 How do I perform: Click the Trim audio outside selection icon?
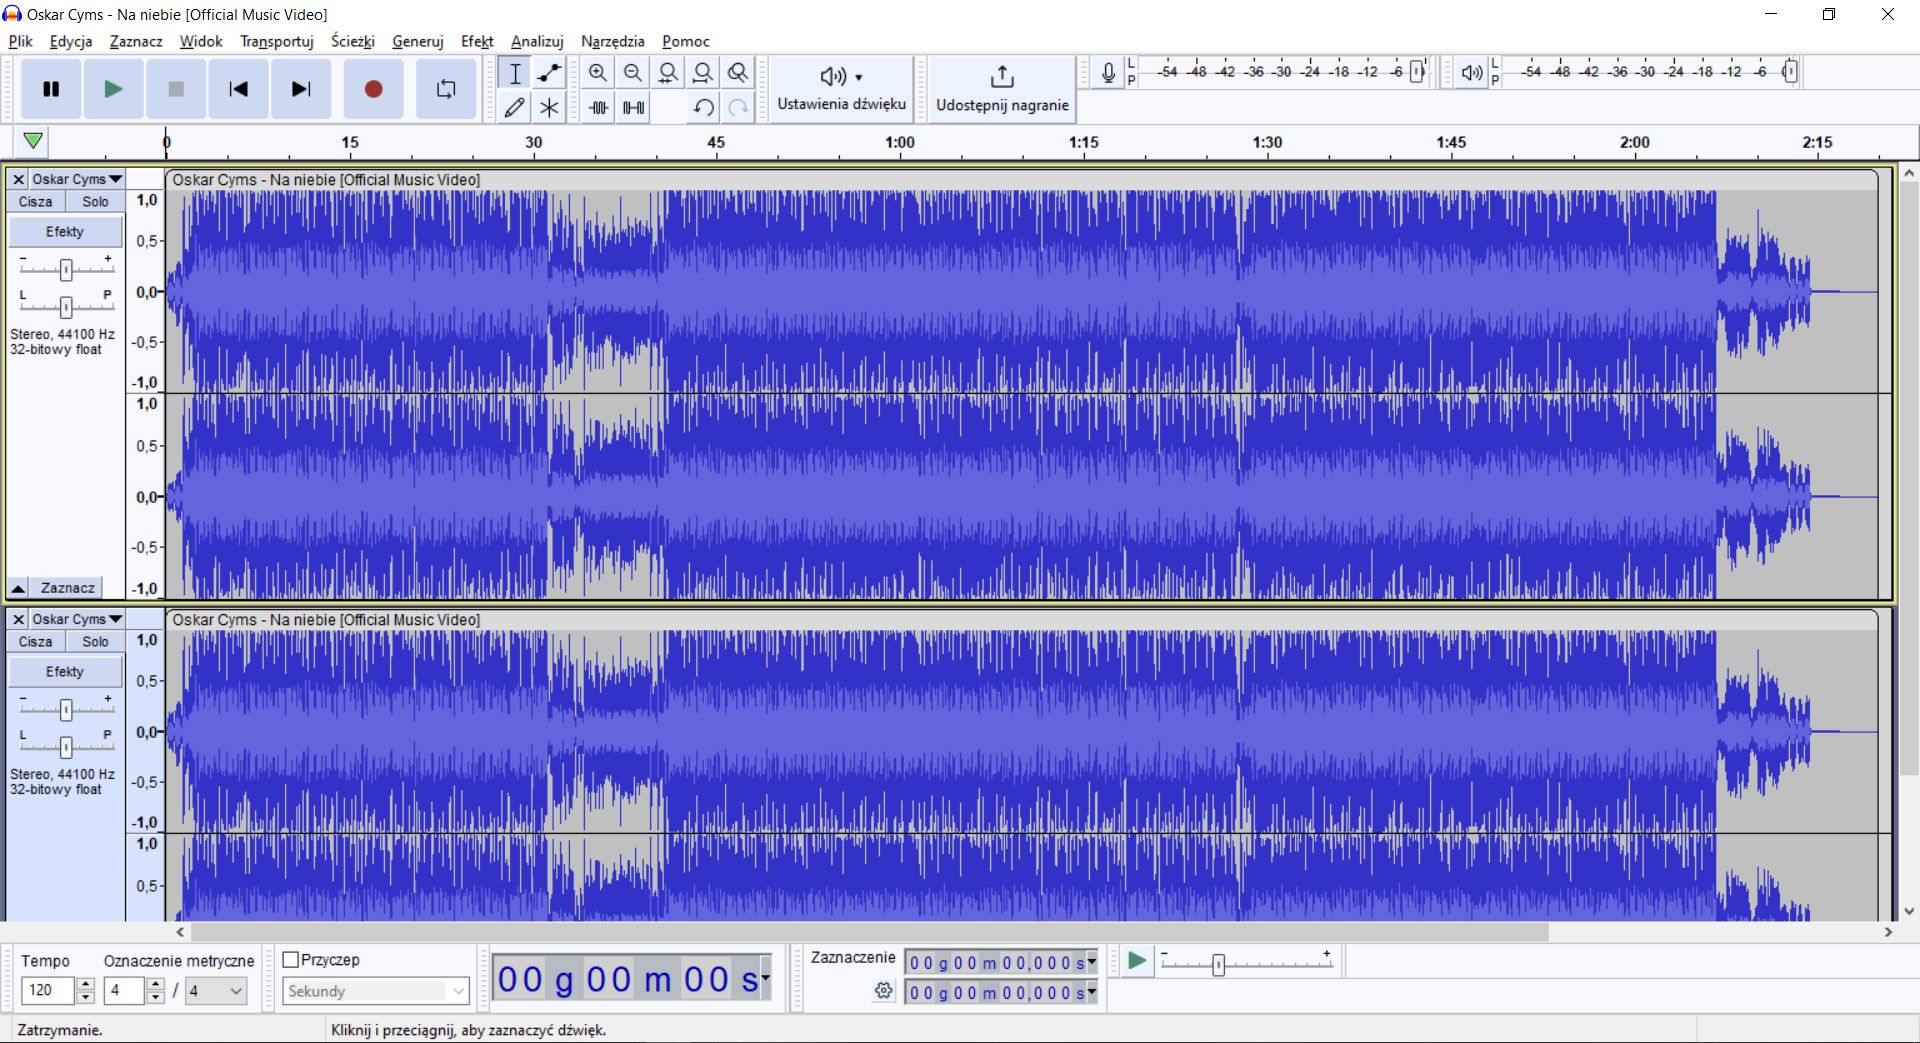tap(598, 107)
